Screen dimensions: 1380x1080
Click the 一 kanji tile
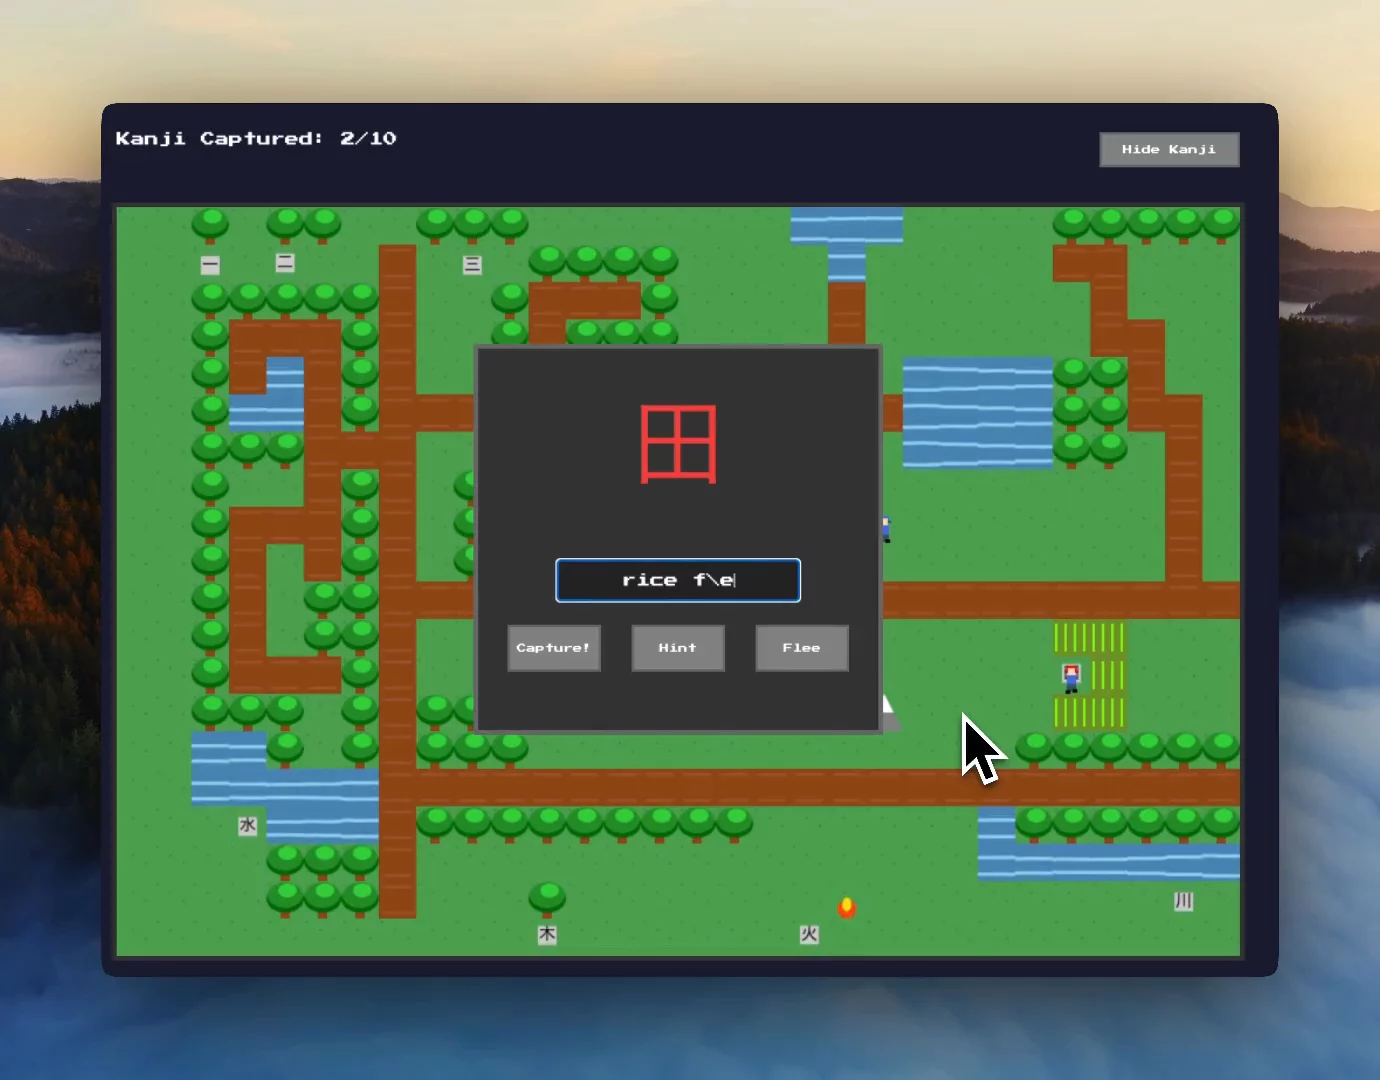click(210, 265)
